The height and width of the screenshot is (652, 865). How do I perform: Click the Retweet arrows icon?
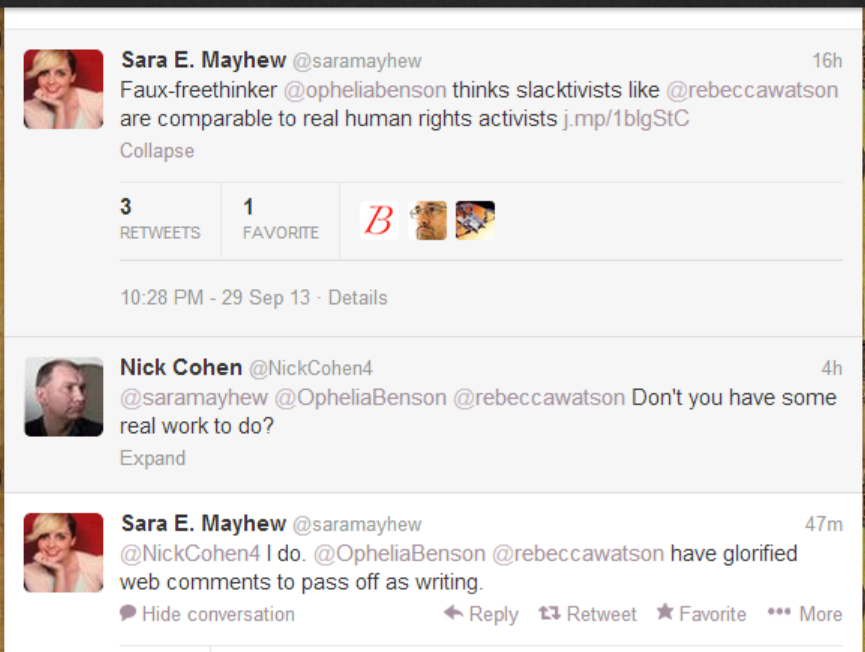549,613
